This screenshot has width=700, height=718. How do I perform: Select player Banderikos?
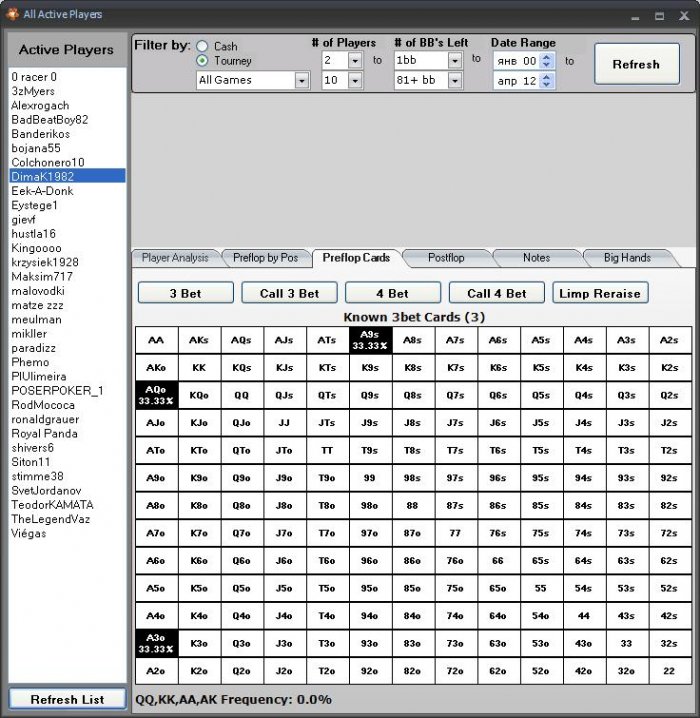67,134
